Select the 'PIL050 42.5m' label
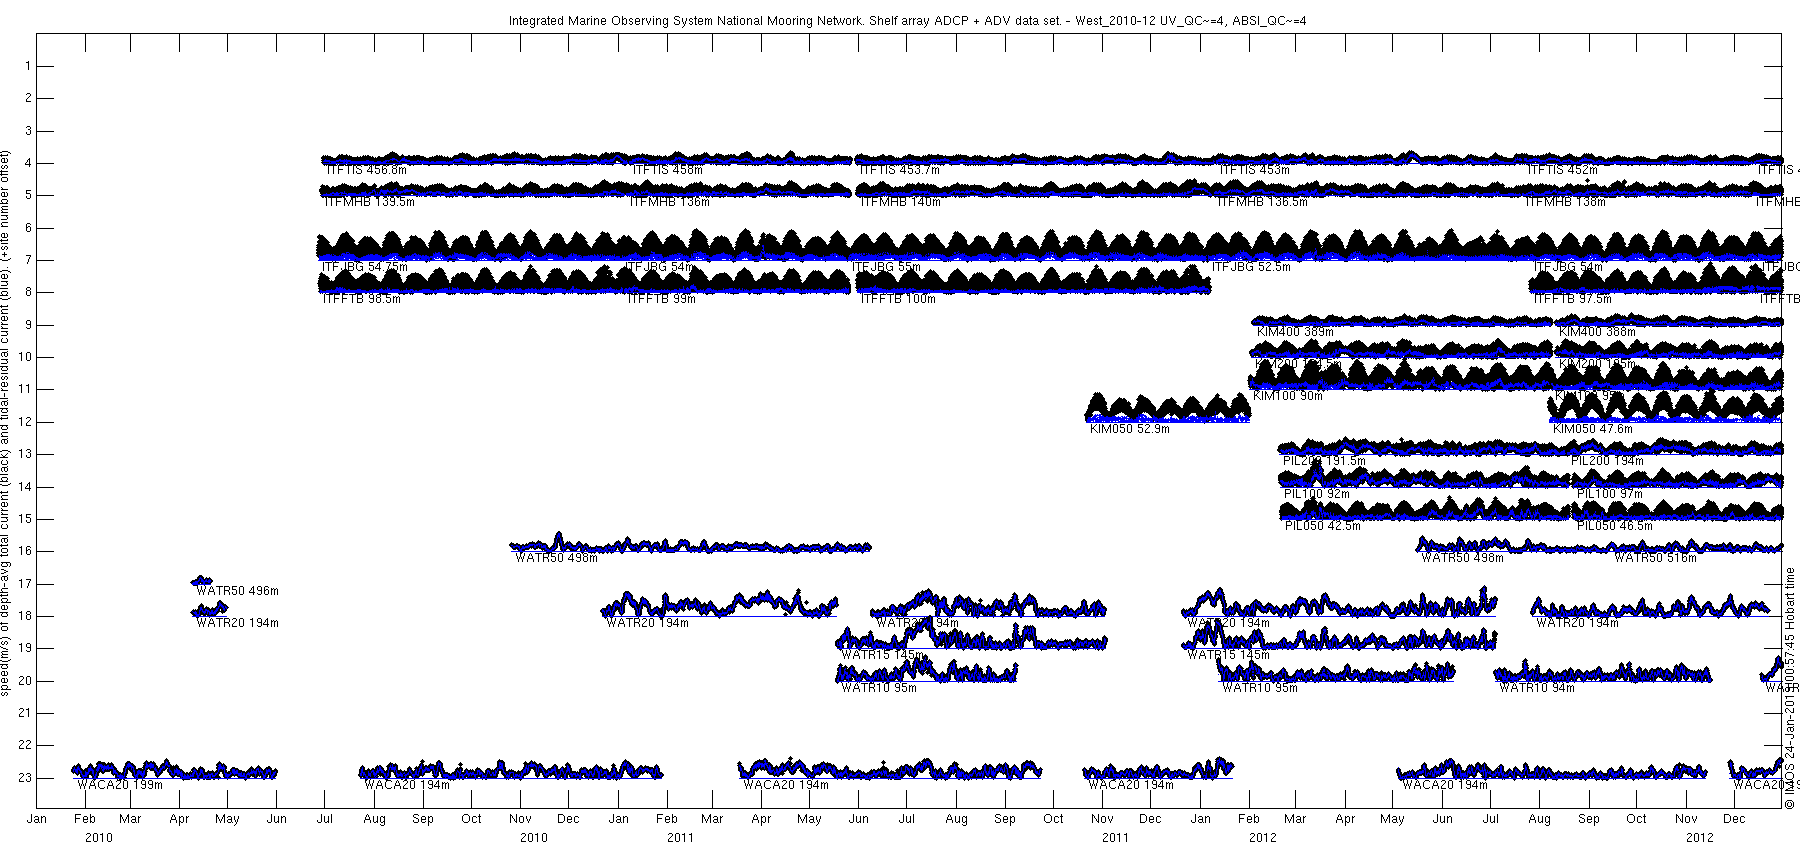The height and width of the screenshot is (850, 1800). click(x=1322, y=525)
